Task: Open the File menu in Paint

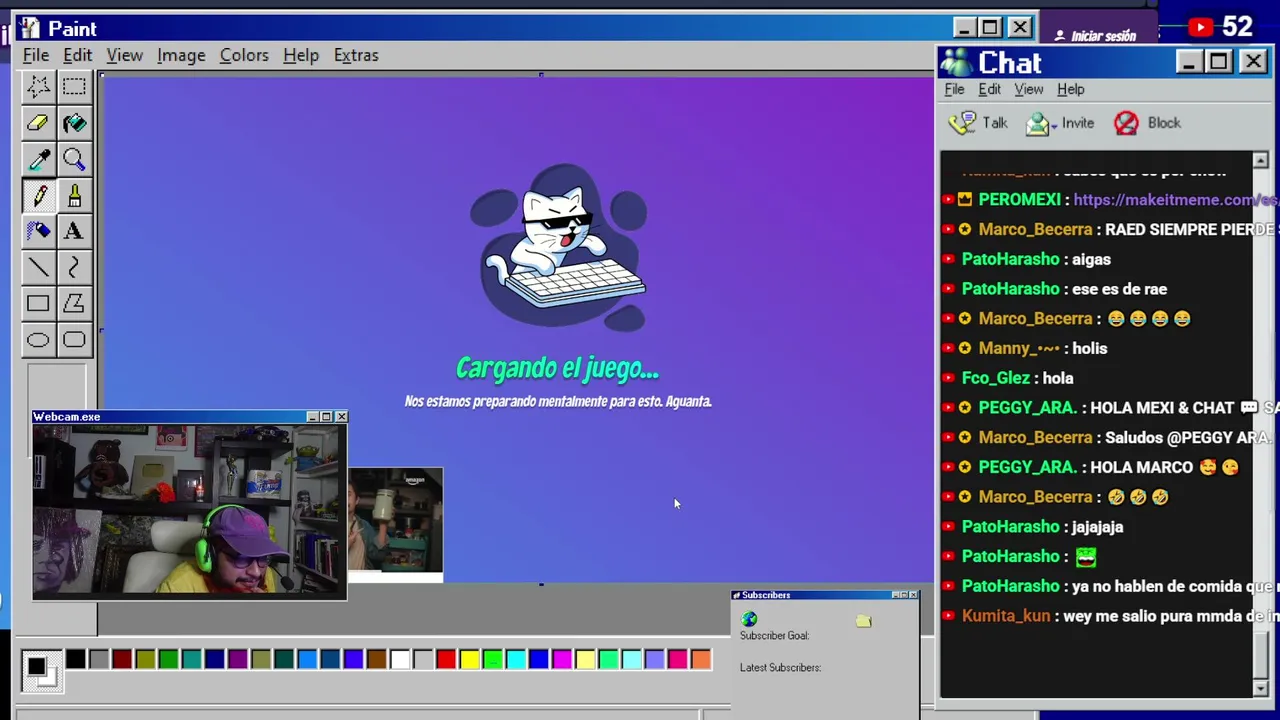Action: click(36, 55)
